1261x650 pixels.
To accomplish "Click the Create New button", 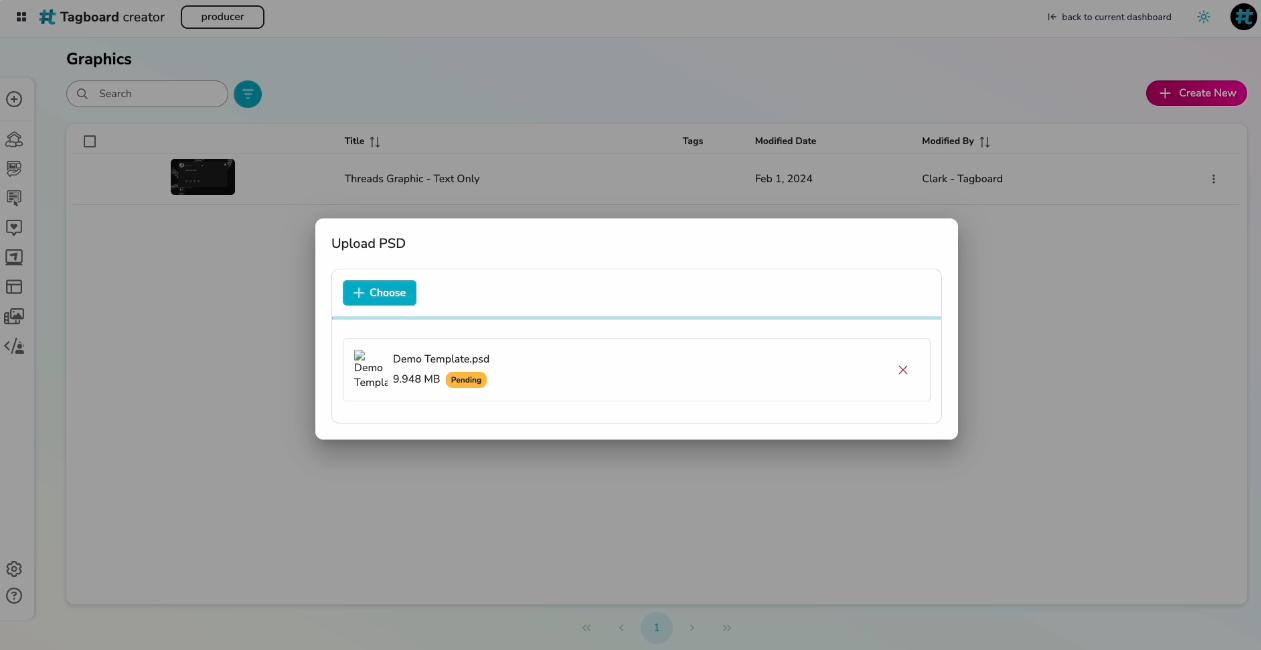I will click(1196, 93).
